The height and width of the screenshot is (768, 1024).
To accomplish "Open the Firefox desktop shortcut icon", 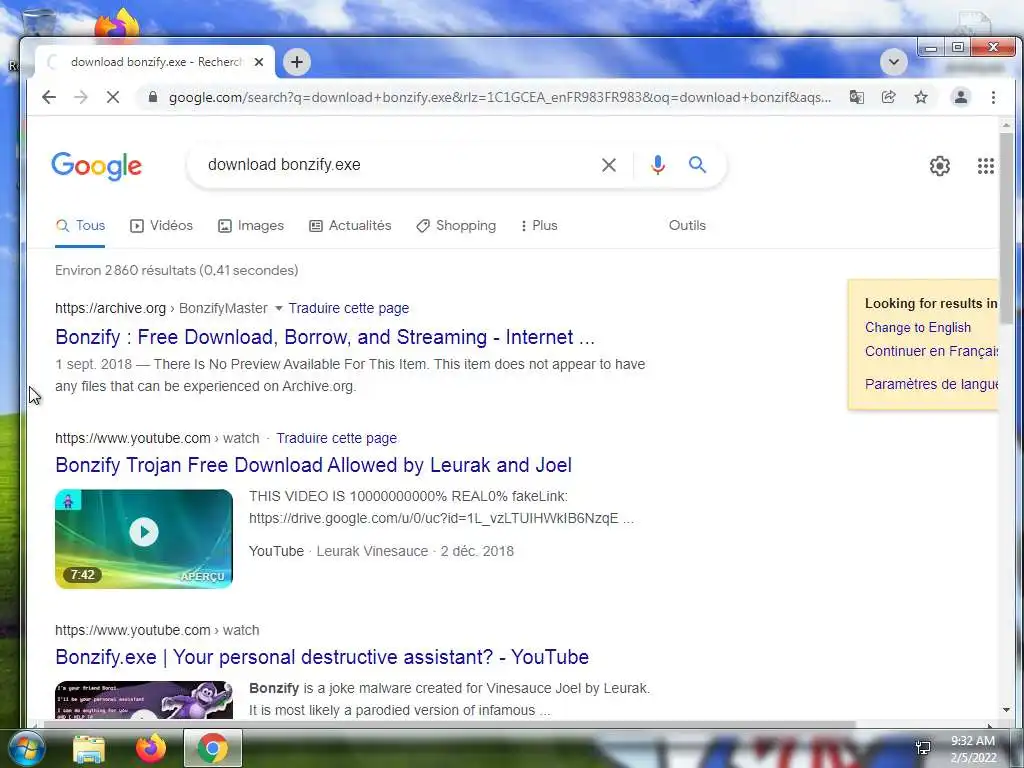I will click(118, 25).
